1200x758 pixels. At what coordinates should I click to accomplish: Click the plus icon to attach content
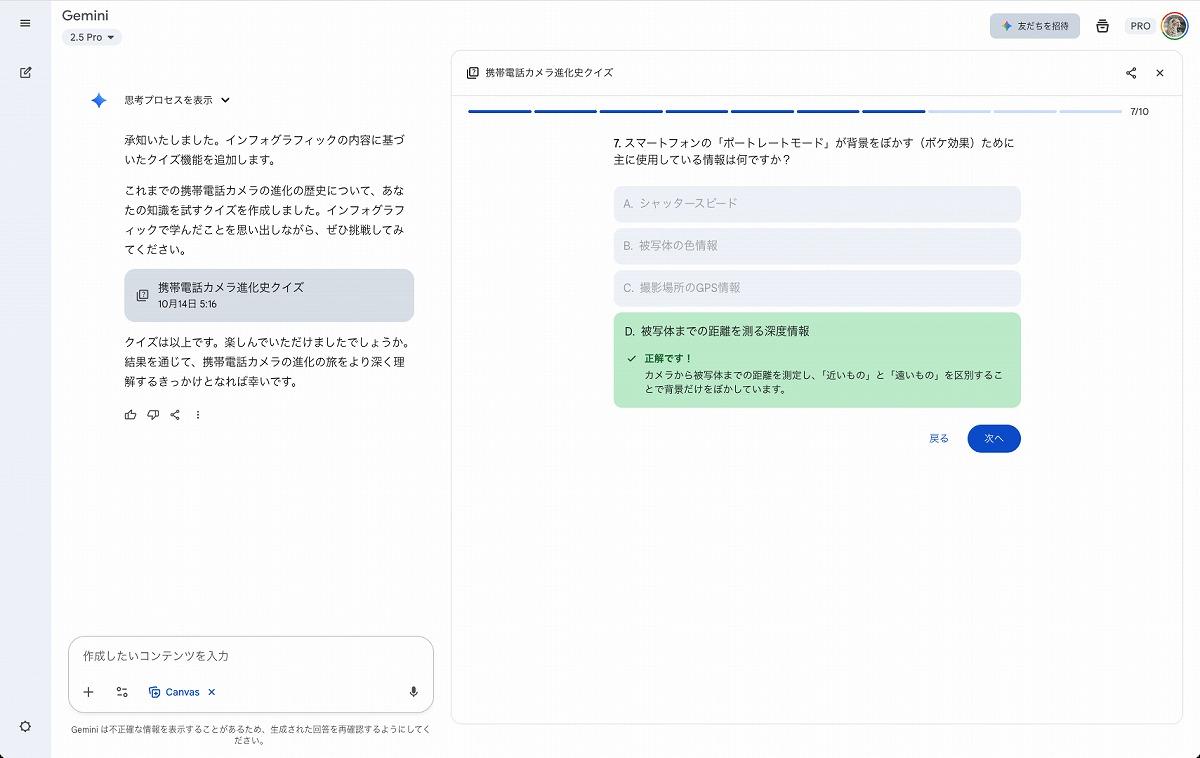[88, 691]
